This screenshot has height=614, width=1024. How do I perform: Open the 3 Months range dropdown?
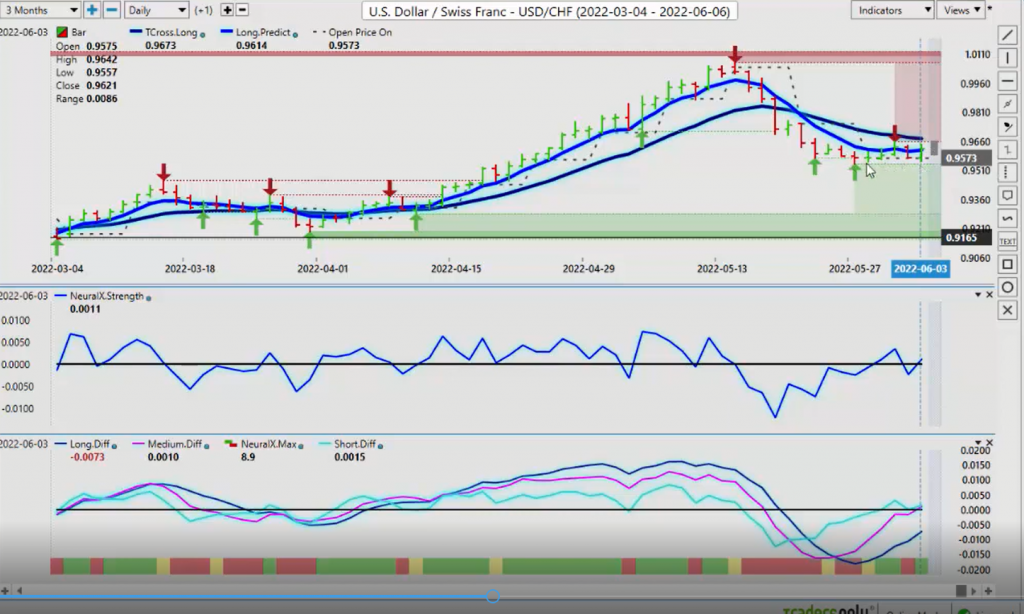click(x=40, y=10)
